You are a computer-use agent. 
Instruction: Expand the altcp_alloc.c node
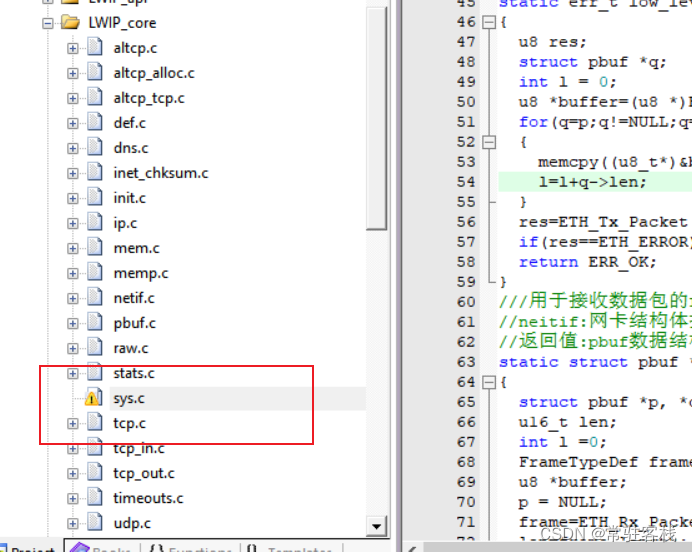point(73,73)
